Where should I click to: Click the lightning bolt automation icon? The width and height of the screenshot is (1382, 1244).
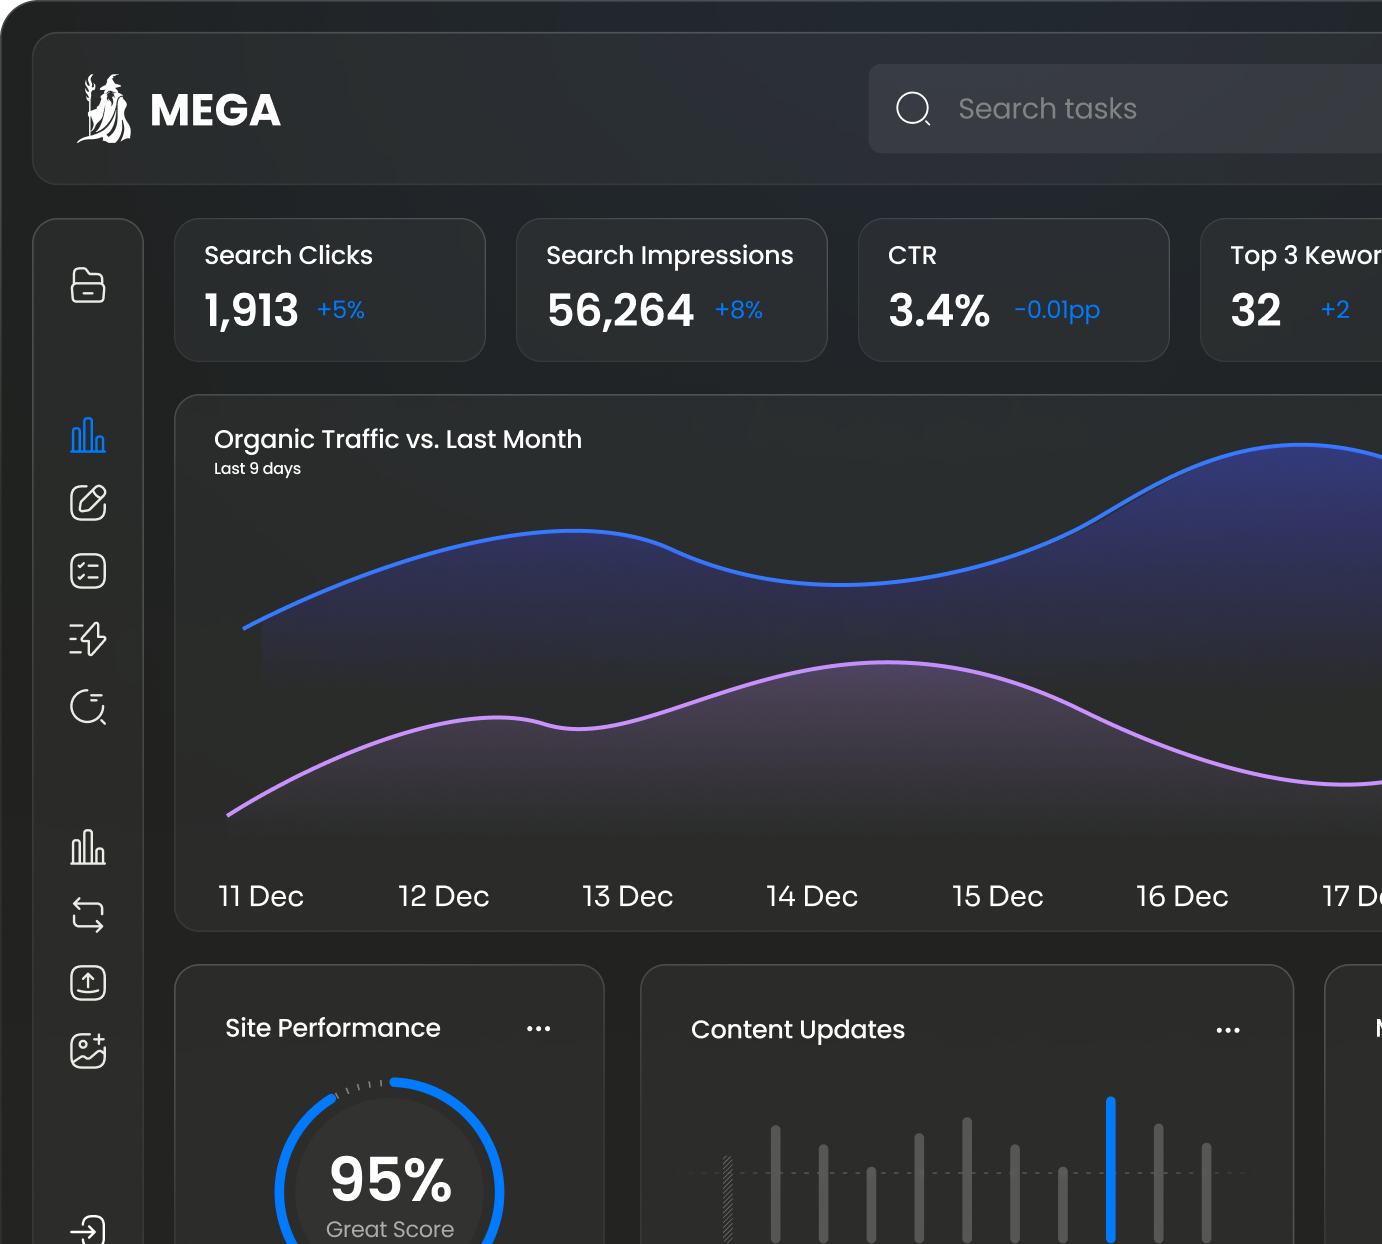pyautogui.click(x=88, y=638)
